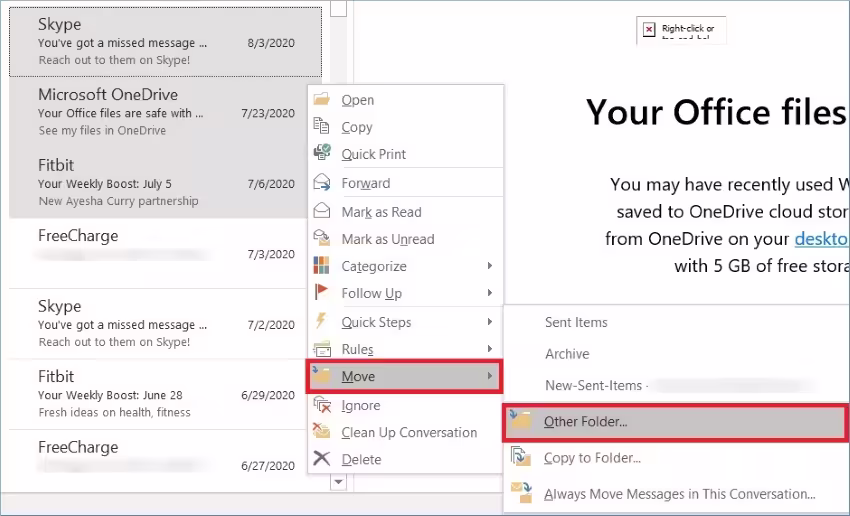Click 'Right-click or' blocked picture text
Viewport: 850px width, 516px height.
pyautogui.click(x=688, y=28)
